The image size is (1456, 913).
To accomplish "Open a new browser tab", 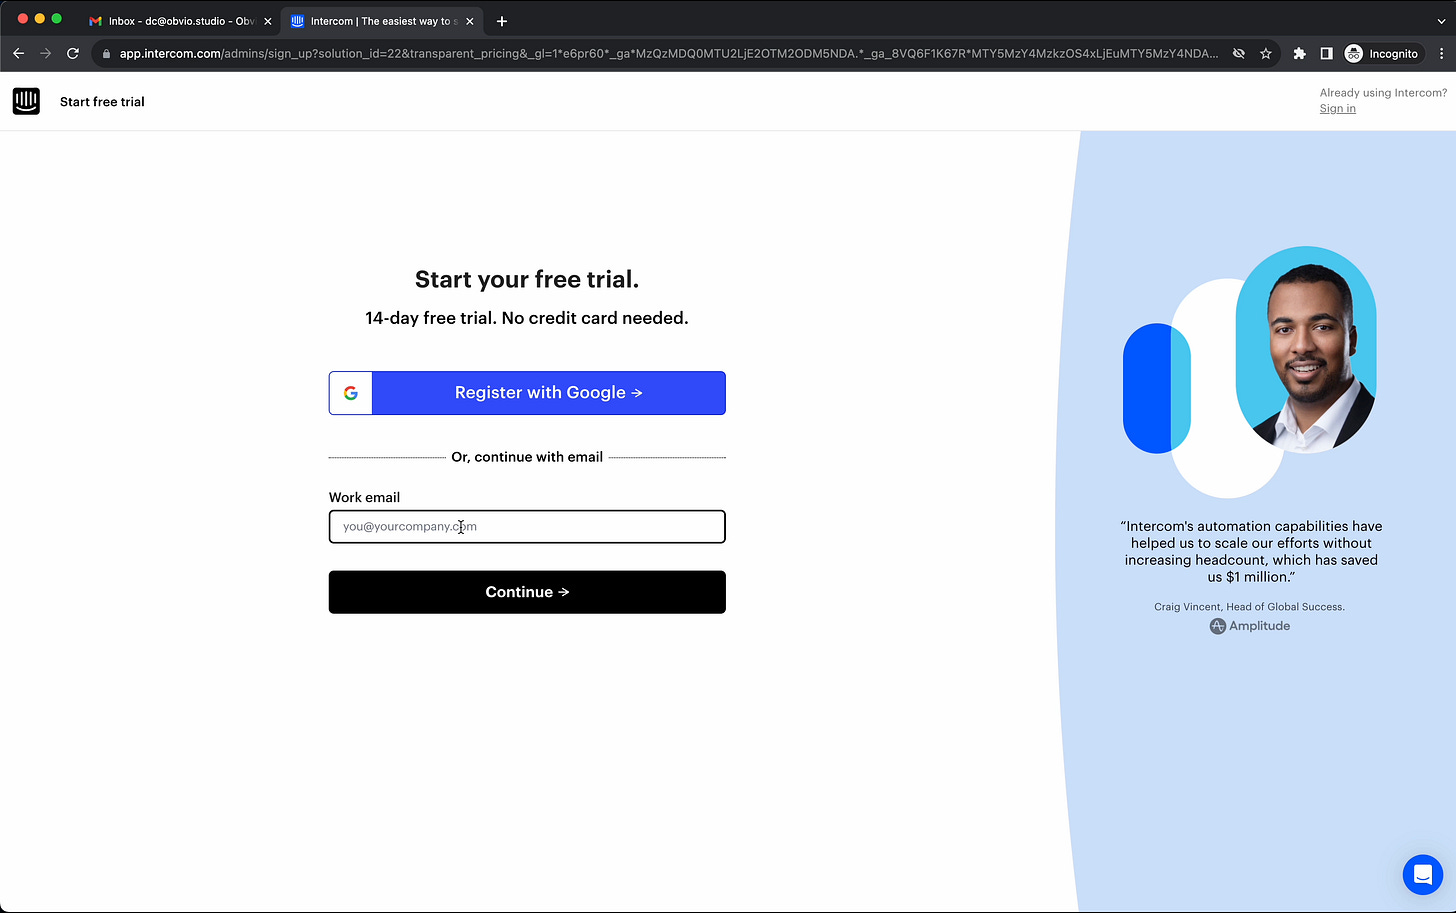I will [502, 21].
